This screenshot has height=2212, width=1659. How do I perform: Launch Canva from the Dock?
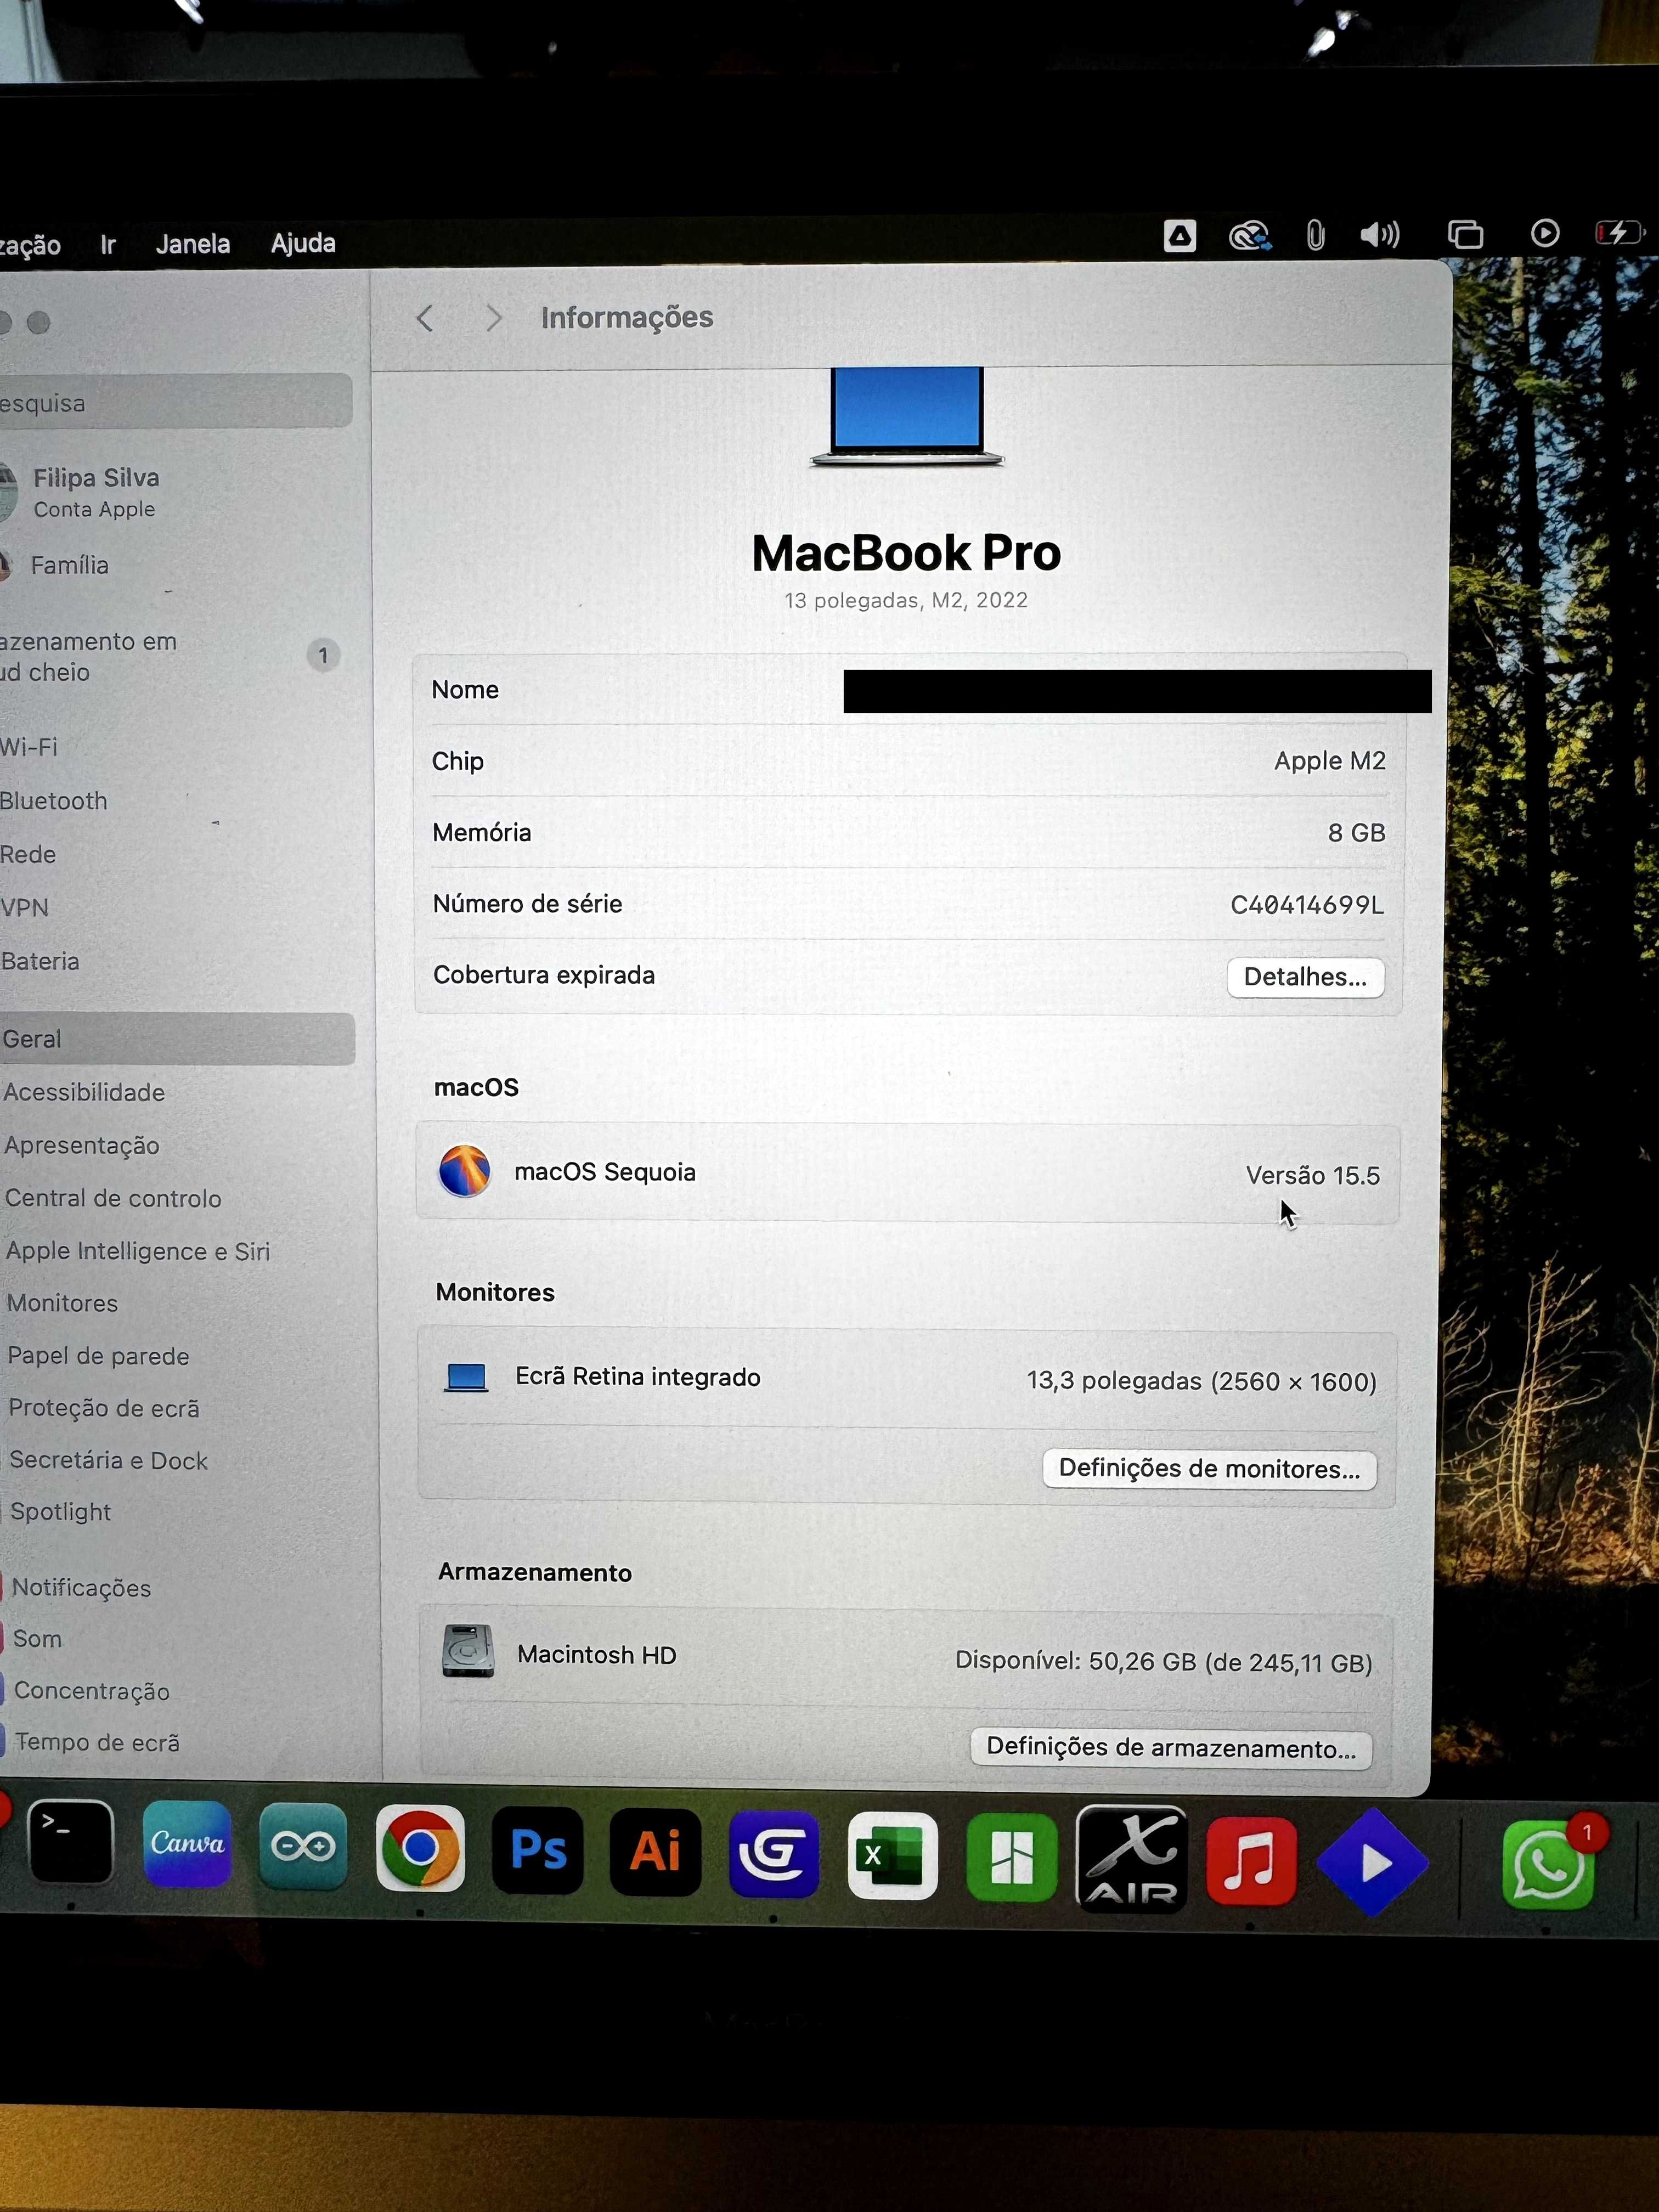point(187,1844)
